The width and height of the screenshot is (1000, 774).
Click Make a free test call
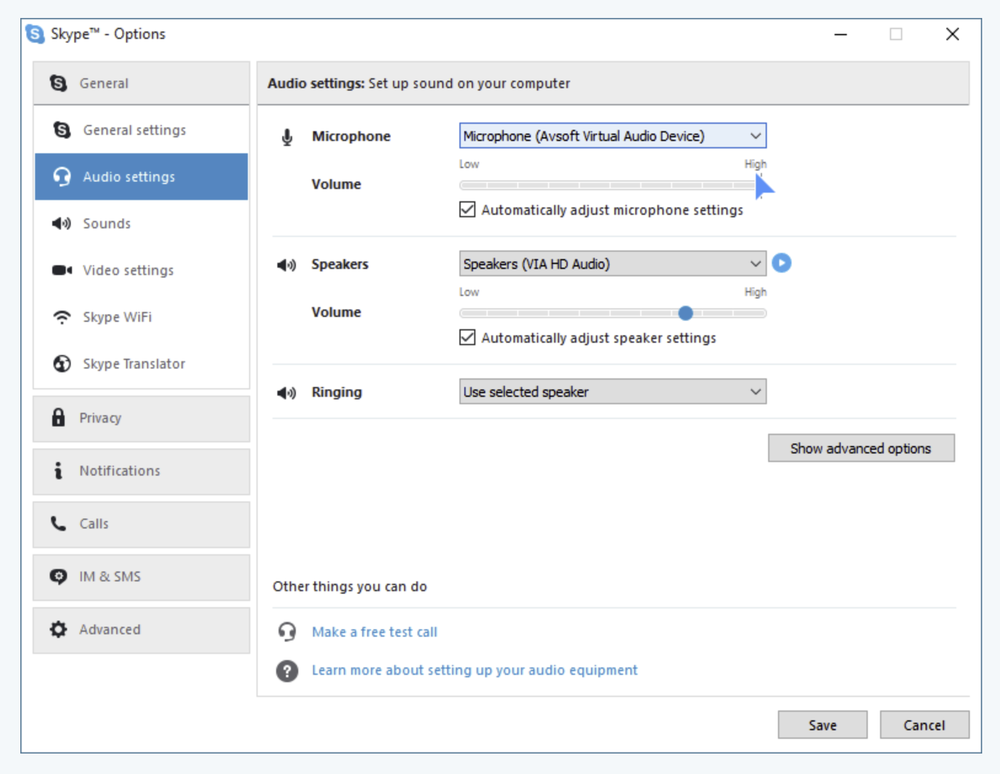[374, 632]
